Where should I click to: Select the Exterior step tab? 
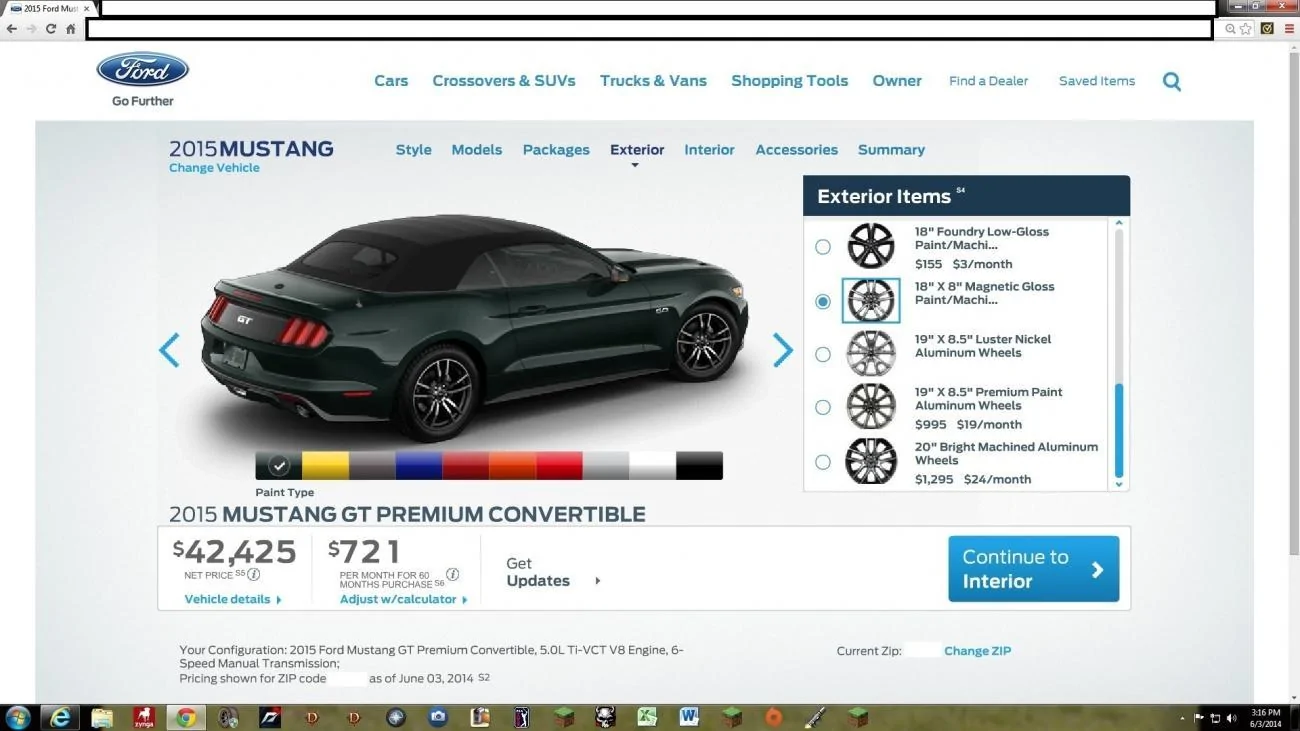pyautogui.click(x=637, y=150)
